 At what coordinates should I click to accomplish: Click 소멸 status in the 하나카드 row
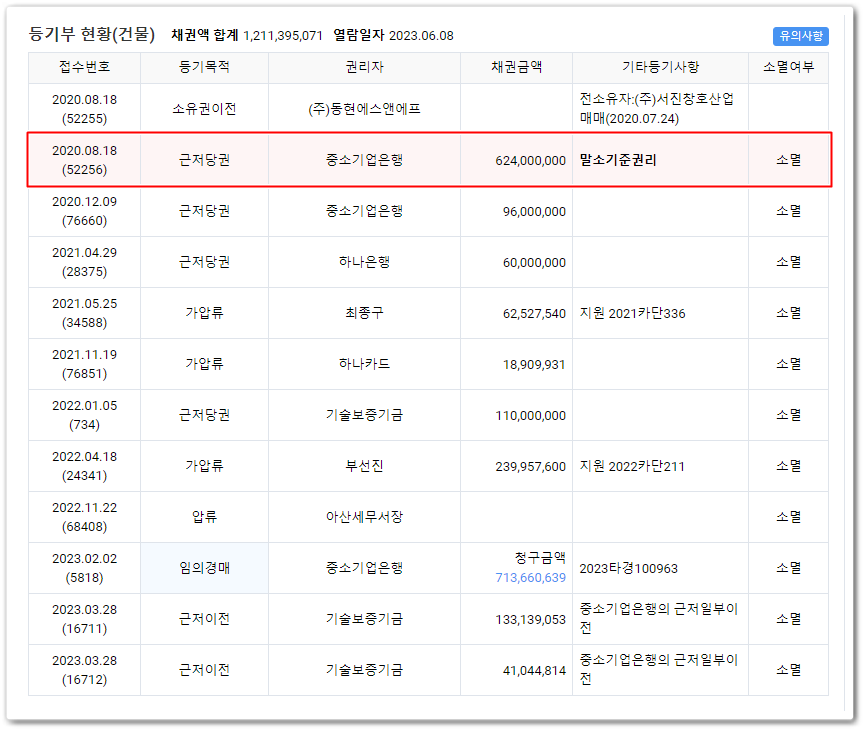pyautogui.click(x=789, y=364)
